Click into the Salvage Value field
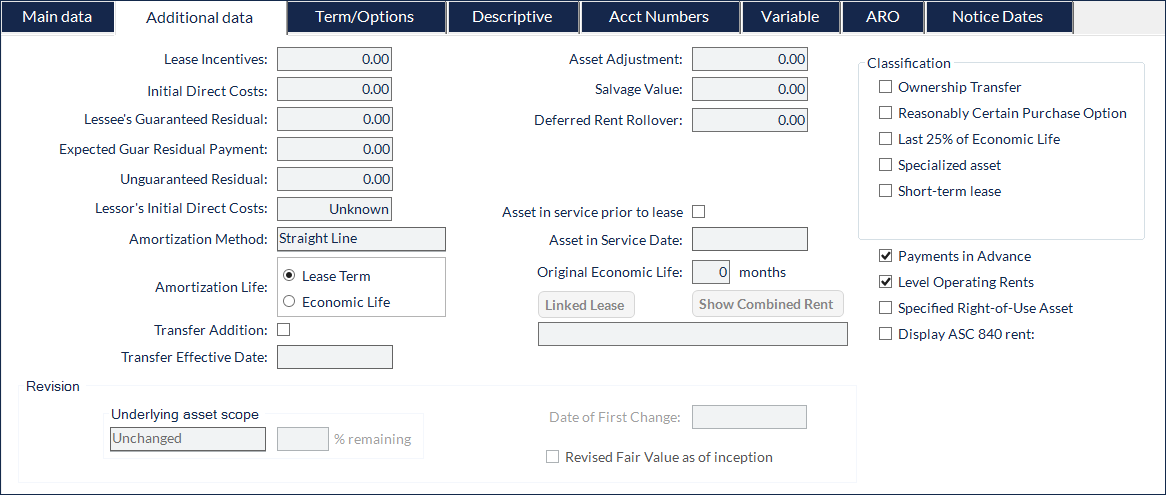Viewport: 1166px width, 495px height. pyautogui.click(x=750, y=89)
